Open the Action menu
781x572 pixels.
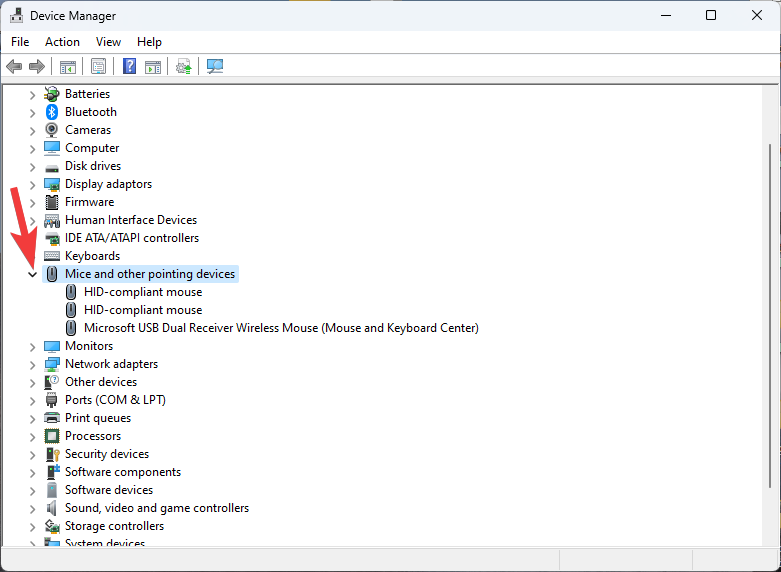click(62, 42)
